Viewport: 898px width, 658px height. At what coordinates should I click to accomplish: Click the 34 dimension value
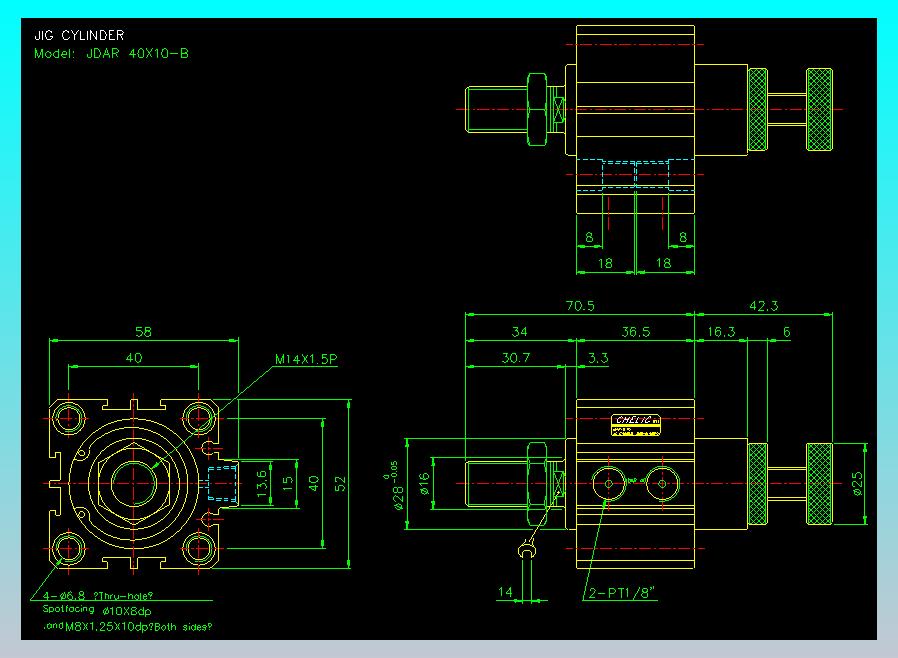[x=519, y=332]
